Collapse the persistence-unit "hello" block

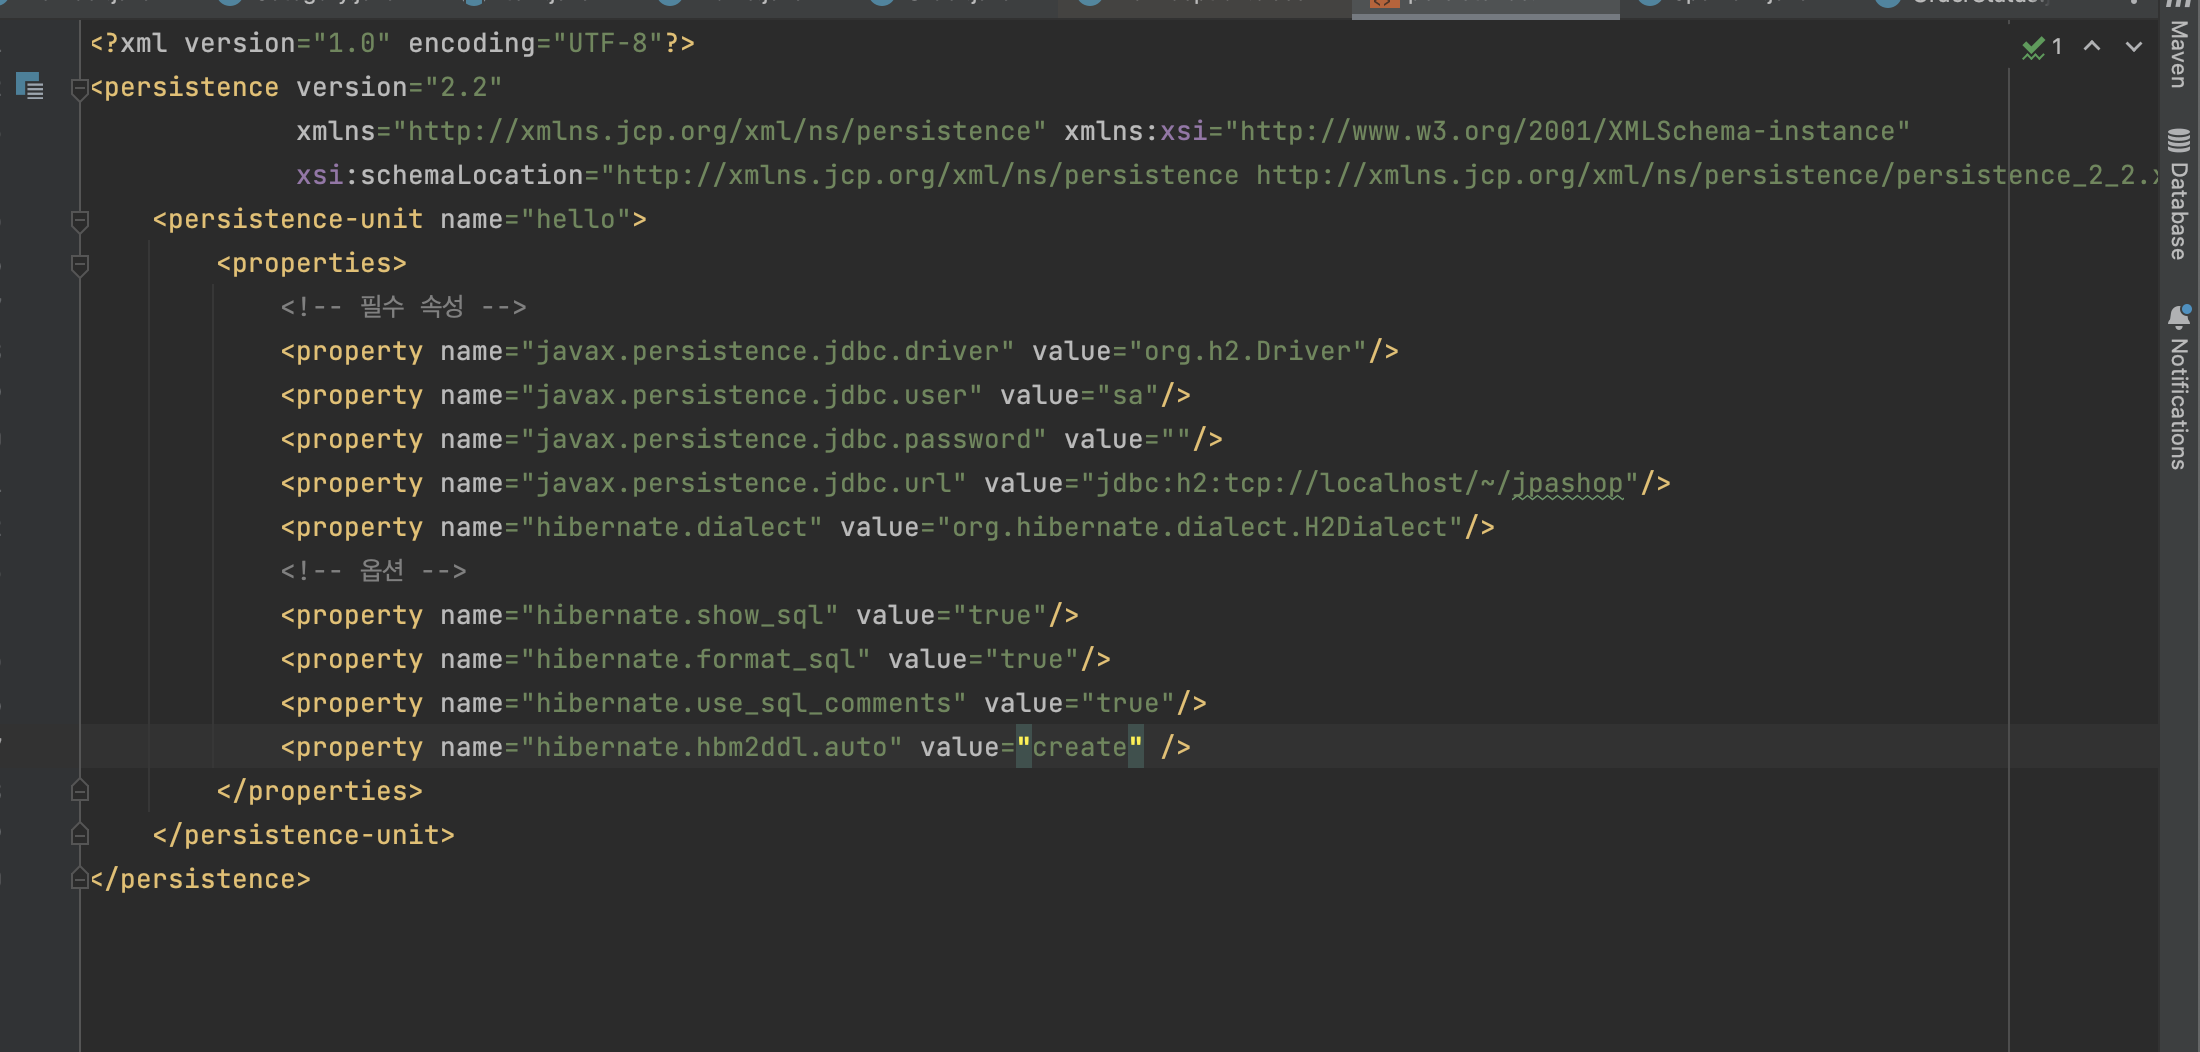click(x=80, y=220)
